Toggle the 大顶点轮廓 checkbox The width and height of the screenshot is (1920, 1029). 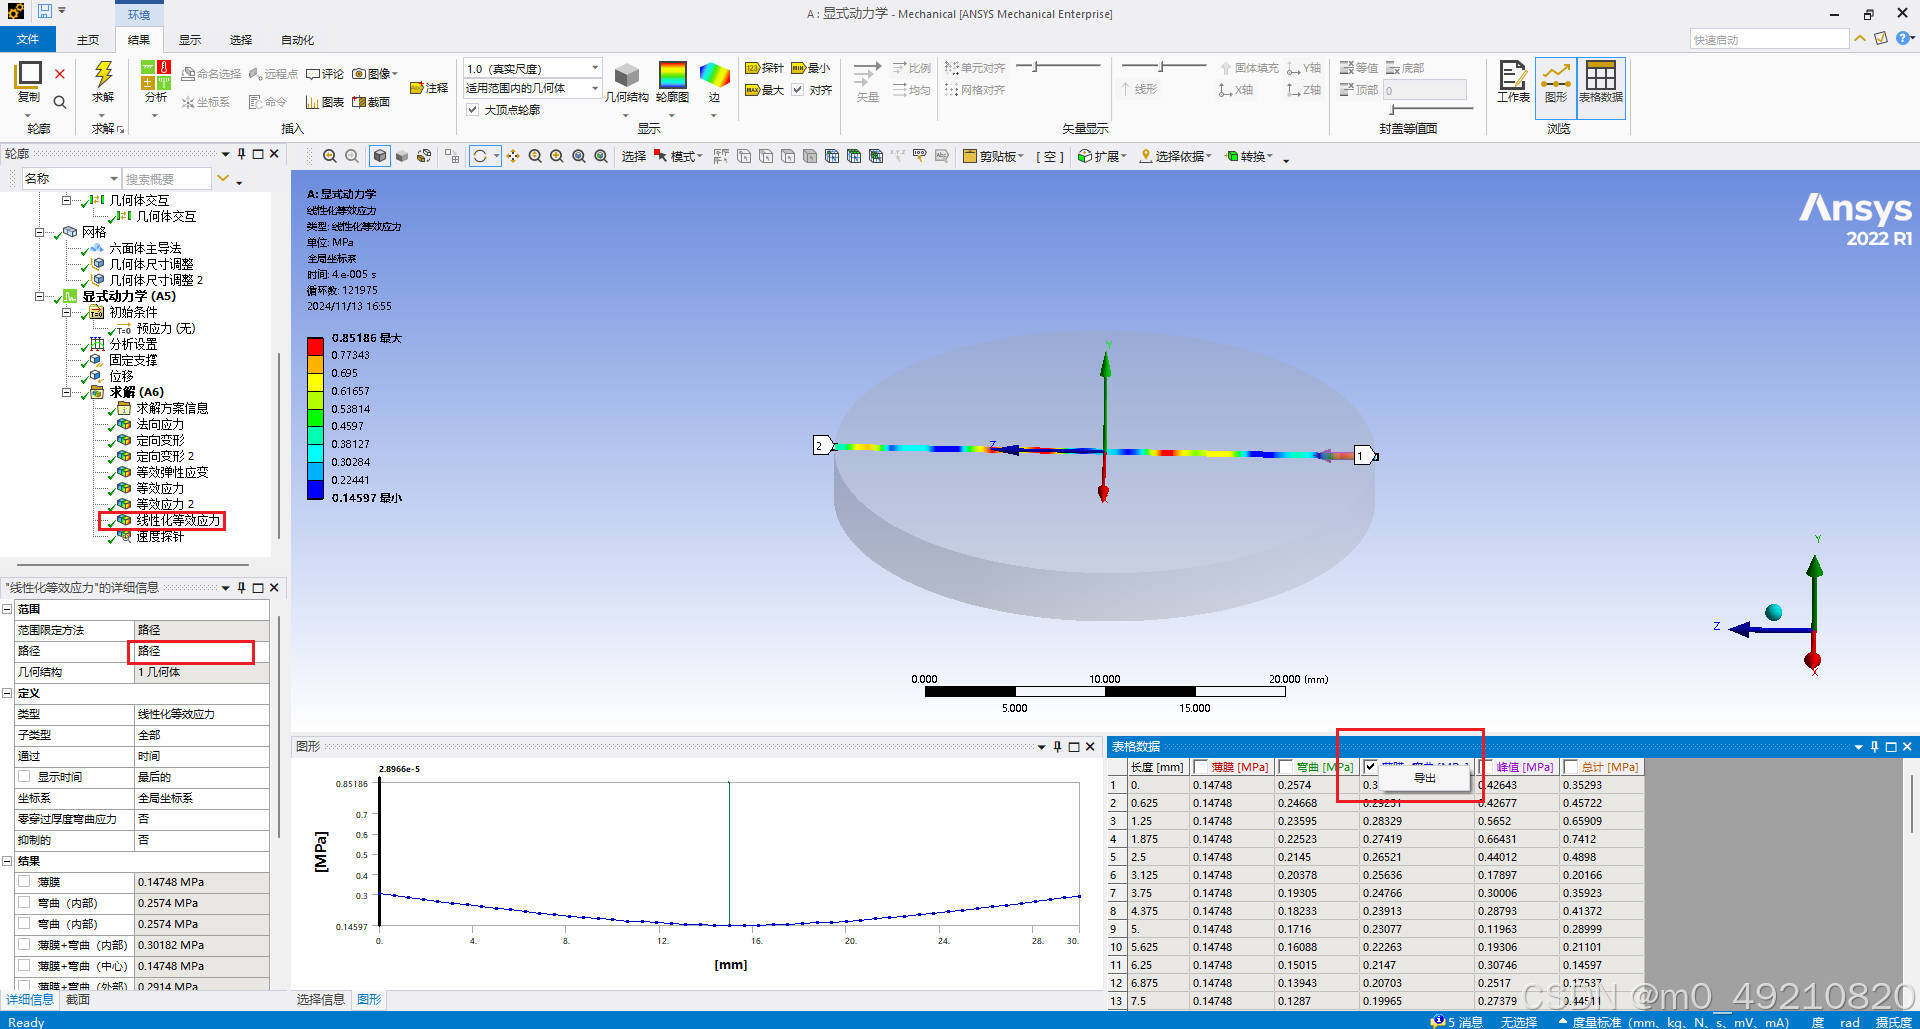coord(472,110)
